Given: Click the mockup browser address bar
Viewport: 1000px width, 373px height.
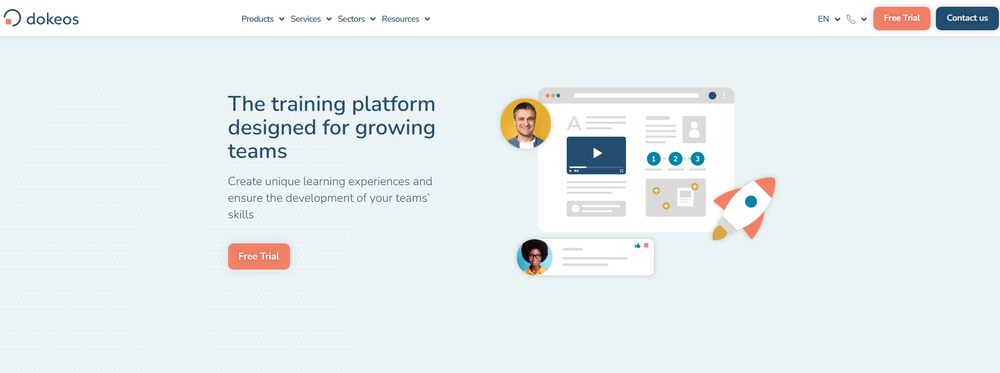Looking at the screenshot, I should click(x=636, y=96).
